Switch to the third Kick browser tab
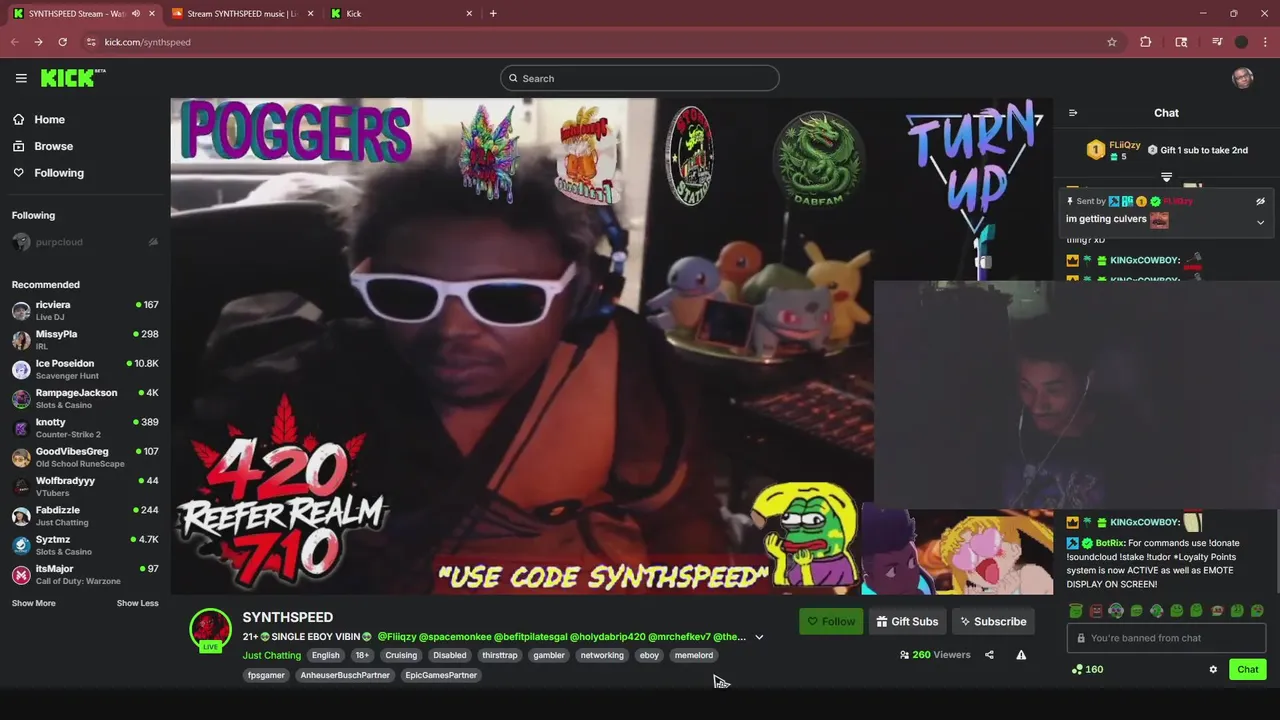The height and width of the screenshot is (720, 1280). coord(400,13)
